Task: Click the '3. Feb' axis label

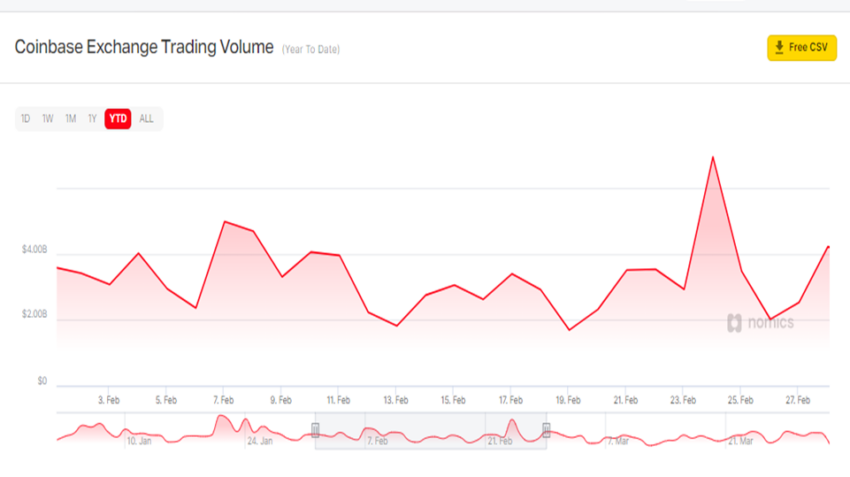Action: point(108,400)
